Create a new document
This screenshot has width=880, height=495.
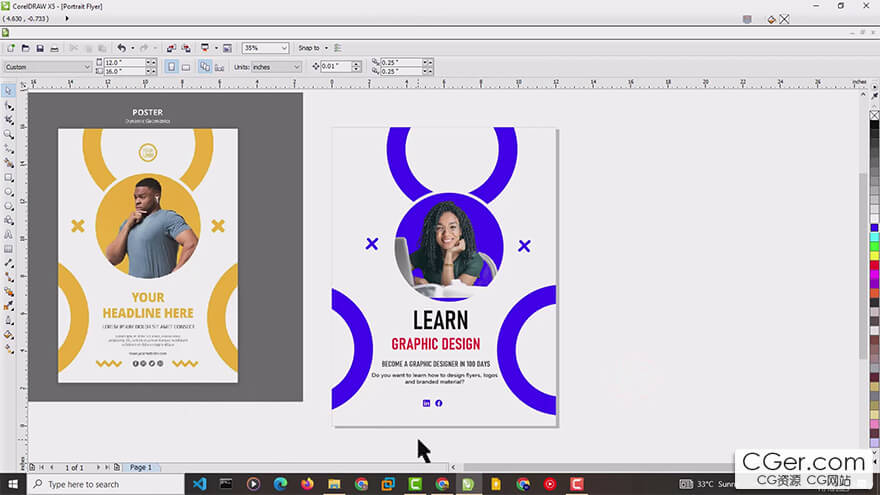coord(11,48)
